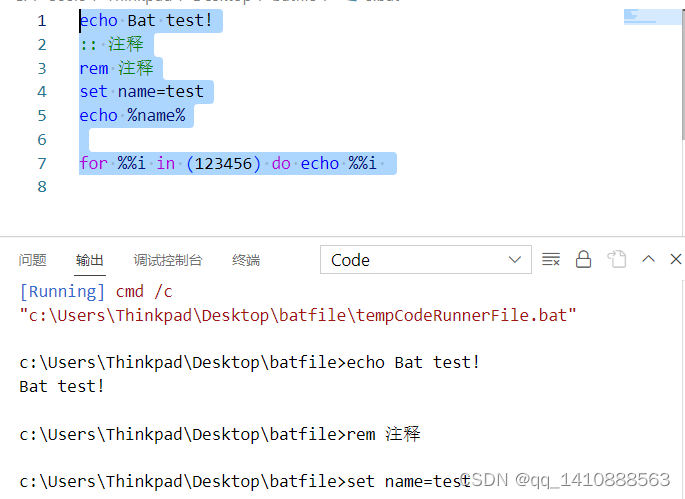Open the 调试控制台 tab
Viewport: 685px width, 499px height.
(168, 260)
